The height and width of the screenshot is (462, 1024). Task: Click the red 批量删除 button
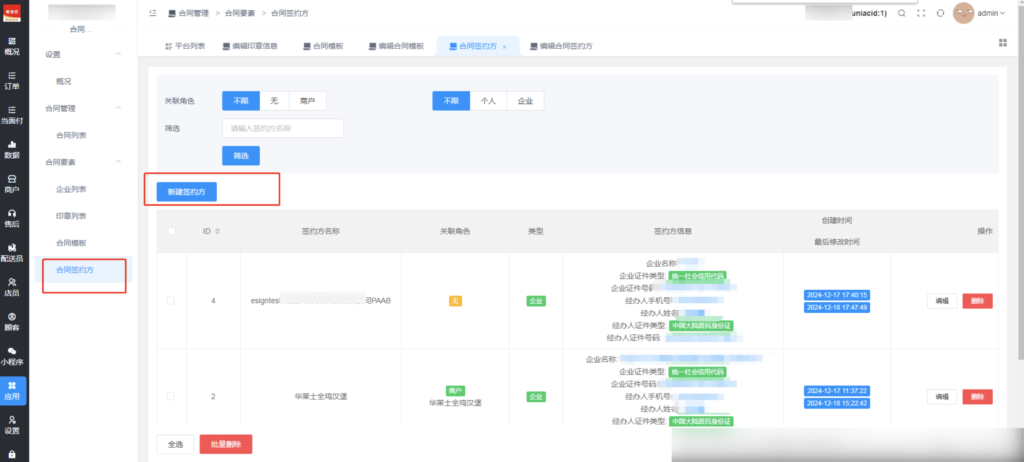226,444
